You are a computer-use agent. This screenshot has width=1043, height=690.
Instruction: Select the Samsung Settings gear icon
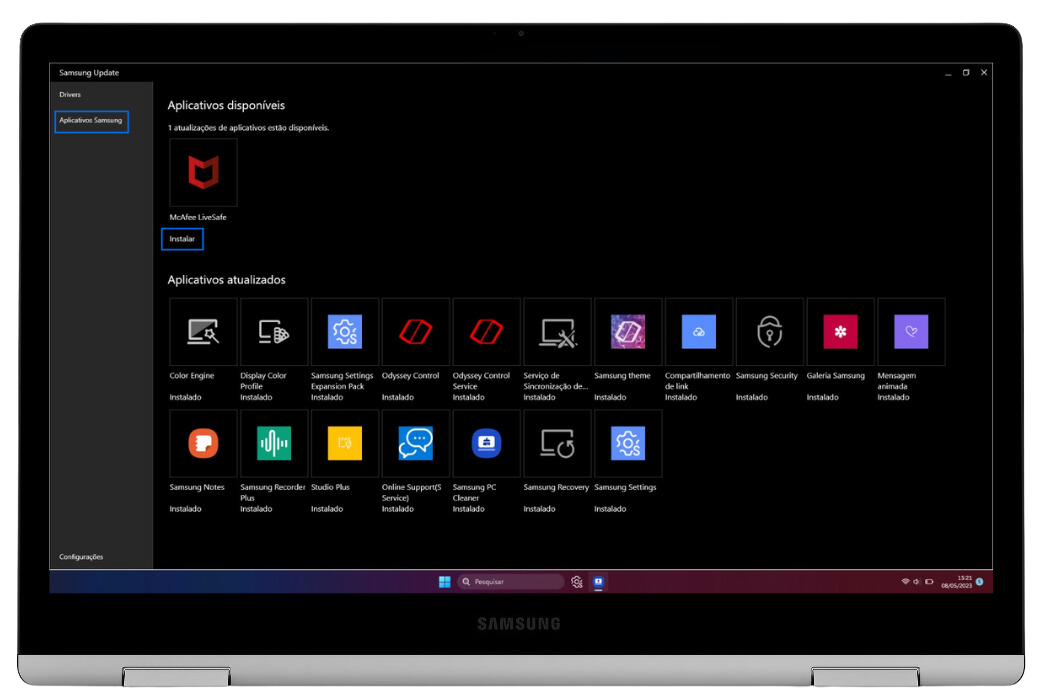[x=628, y=443]
